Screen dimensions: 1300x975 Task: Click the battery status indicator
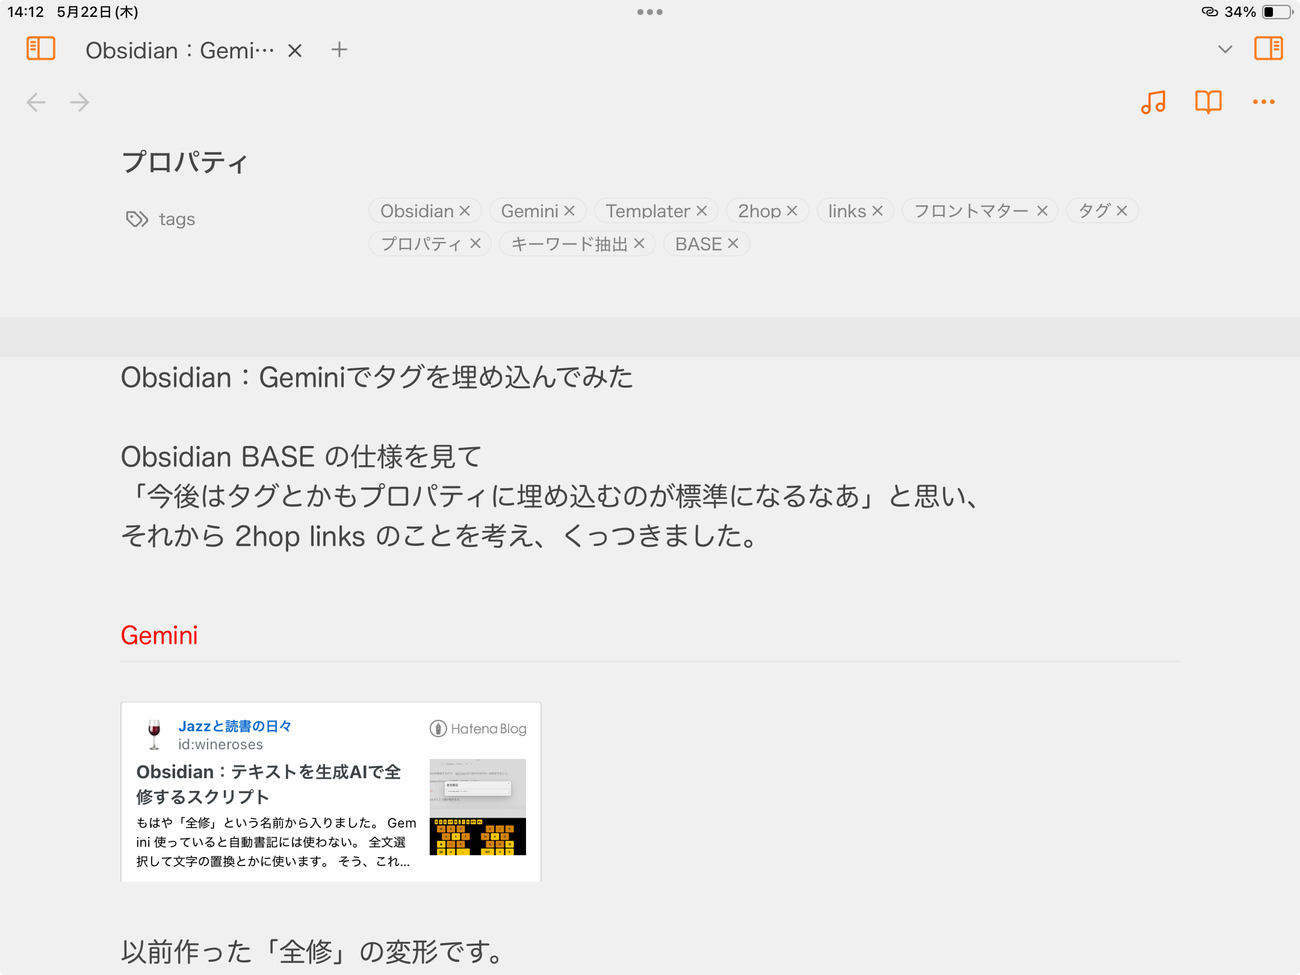point(1277,12)
